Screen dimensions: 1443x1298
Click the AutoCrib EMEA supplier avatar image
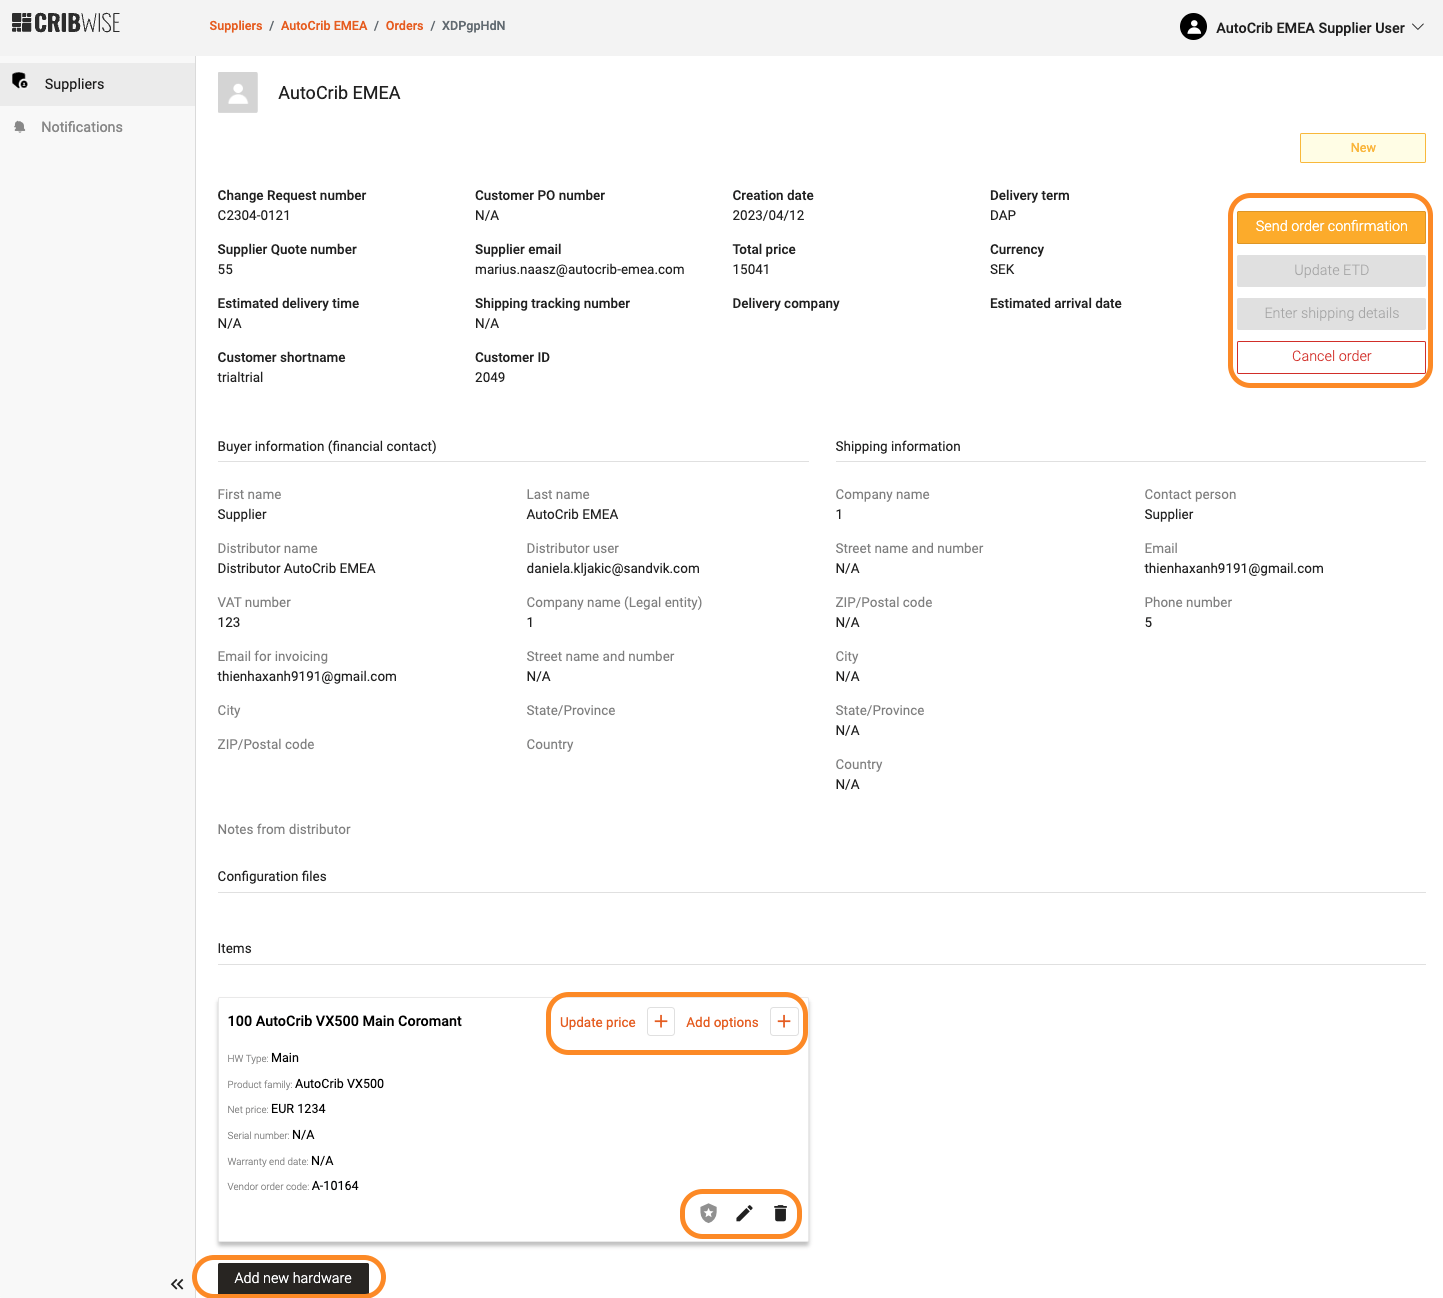tap(238, 92)
